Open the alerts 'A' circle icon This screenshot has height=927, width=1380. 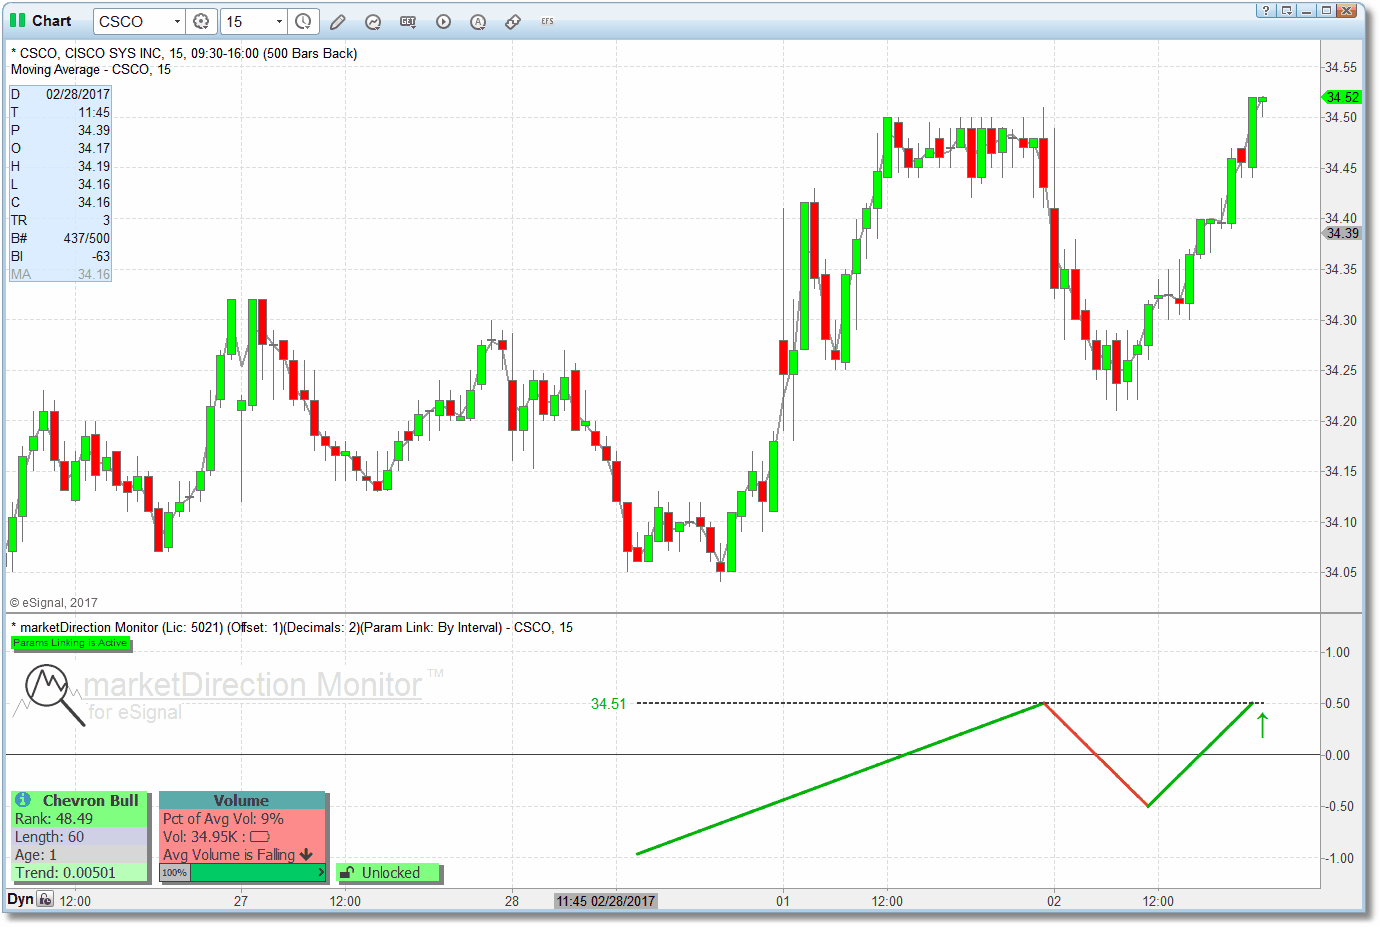tap(478, 21)
